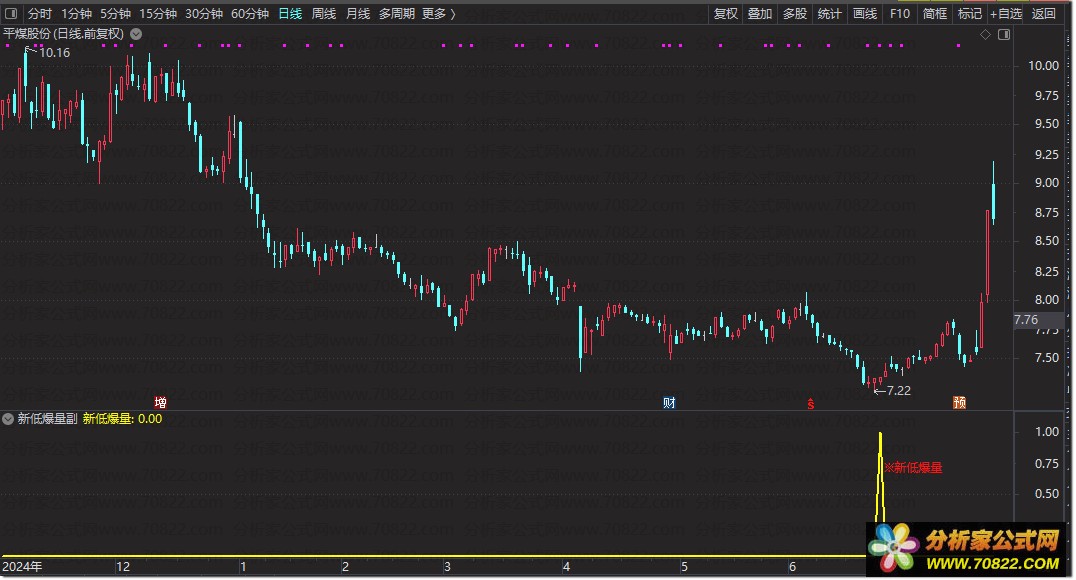Select the 1分钟 period tab

point(76,14)
